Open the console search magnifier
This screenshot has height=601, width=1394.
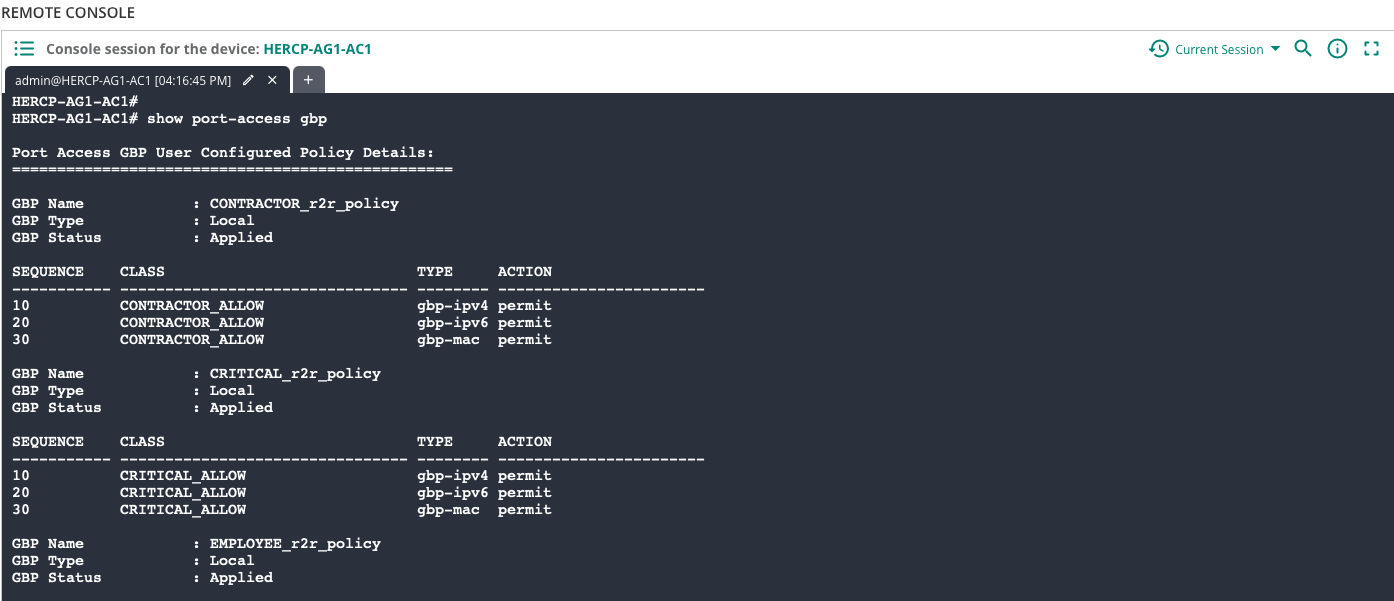pyautogui.click(x=1303, y=48)
